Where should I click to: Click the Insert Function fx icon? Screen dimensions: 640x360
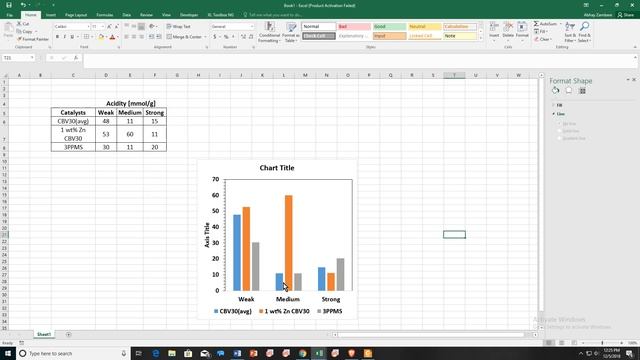click(x=76, y=58)
